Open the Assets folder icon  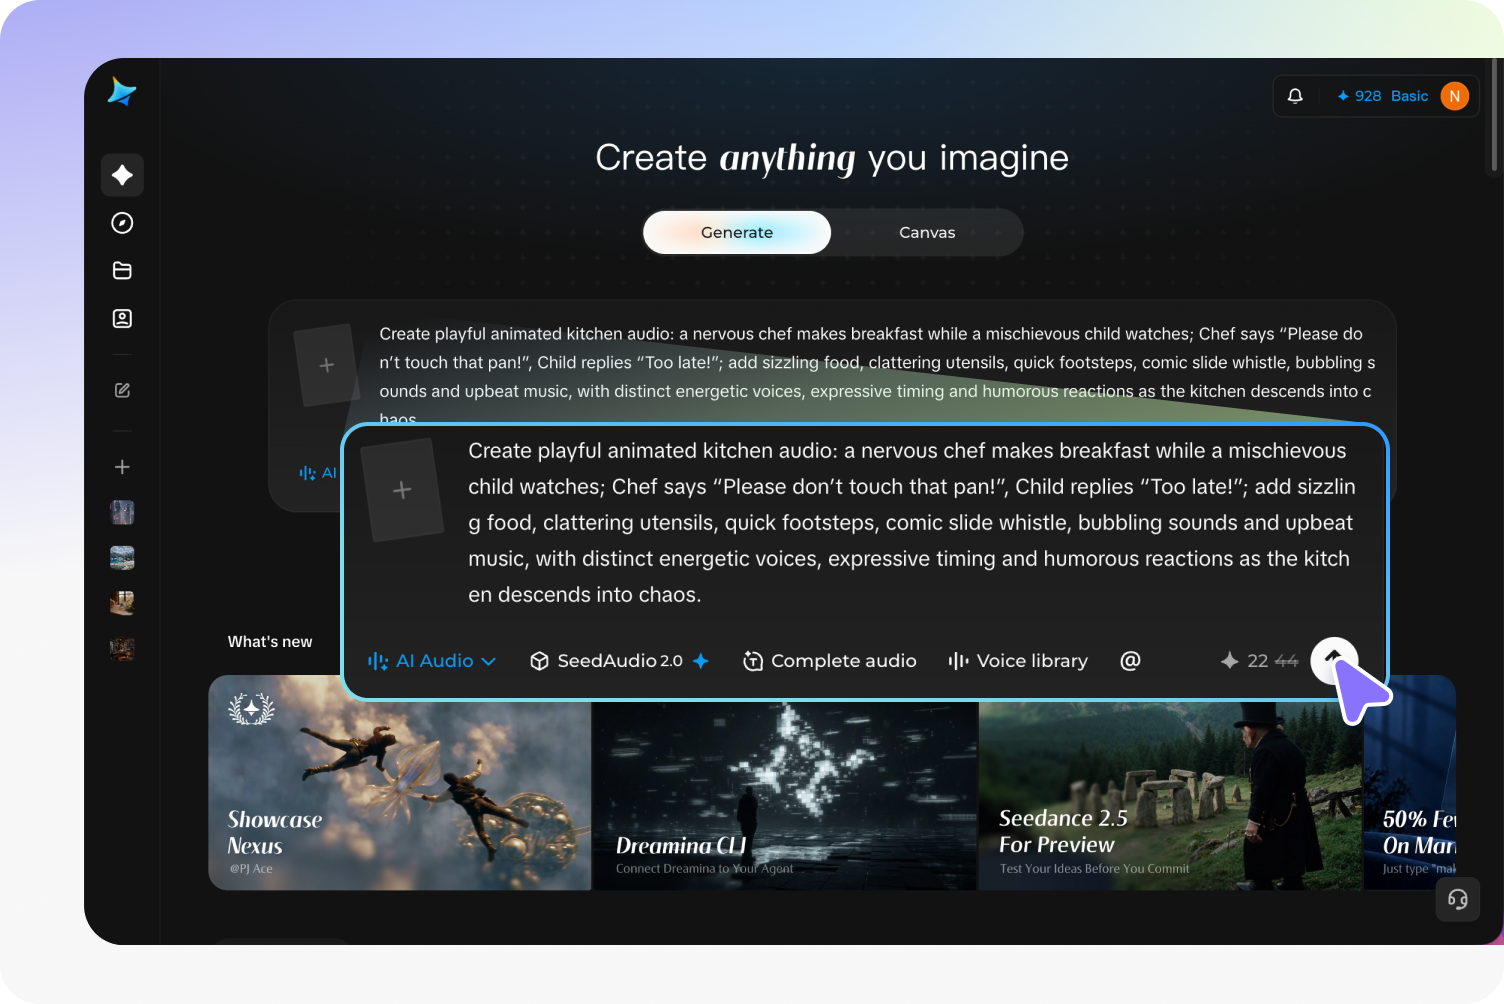[x=122, y=271]
